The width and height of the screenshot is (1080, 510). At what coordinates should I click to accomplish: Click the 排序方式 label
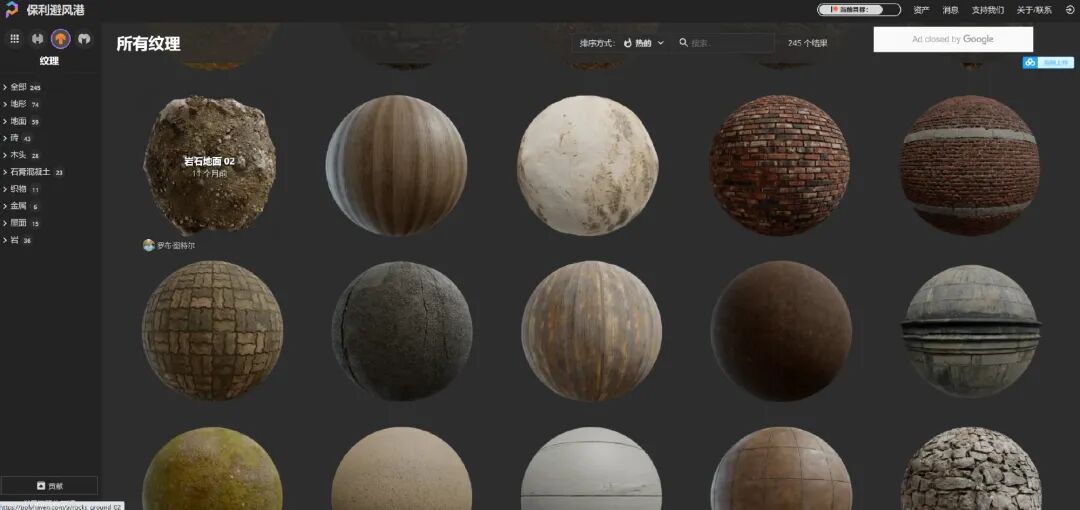point(596,43)
